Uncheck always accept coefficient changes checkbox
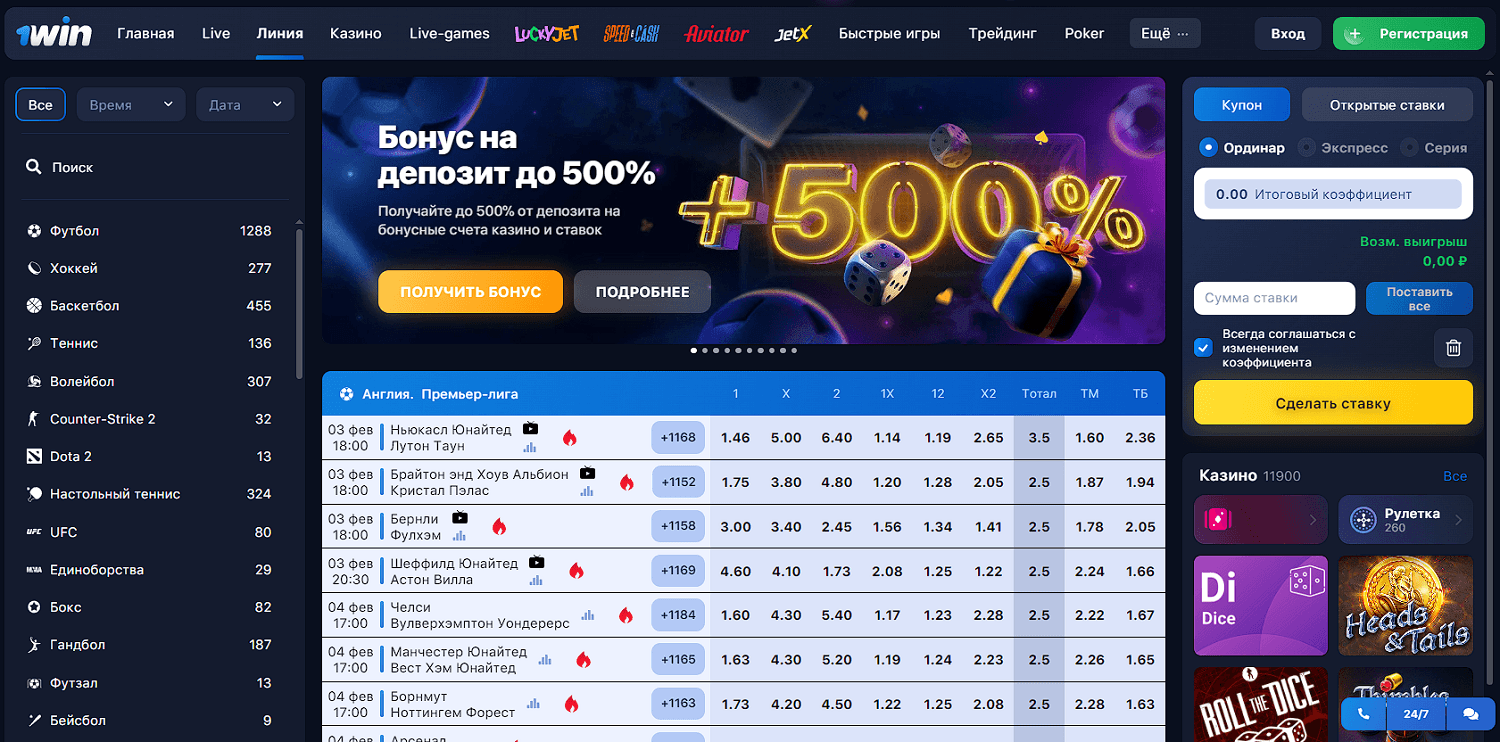This screenshot has width=1500, height=742. pos(1203,348)
